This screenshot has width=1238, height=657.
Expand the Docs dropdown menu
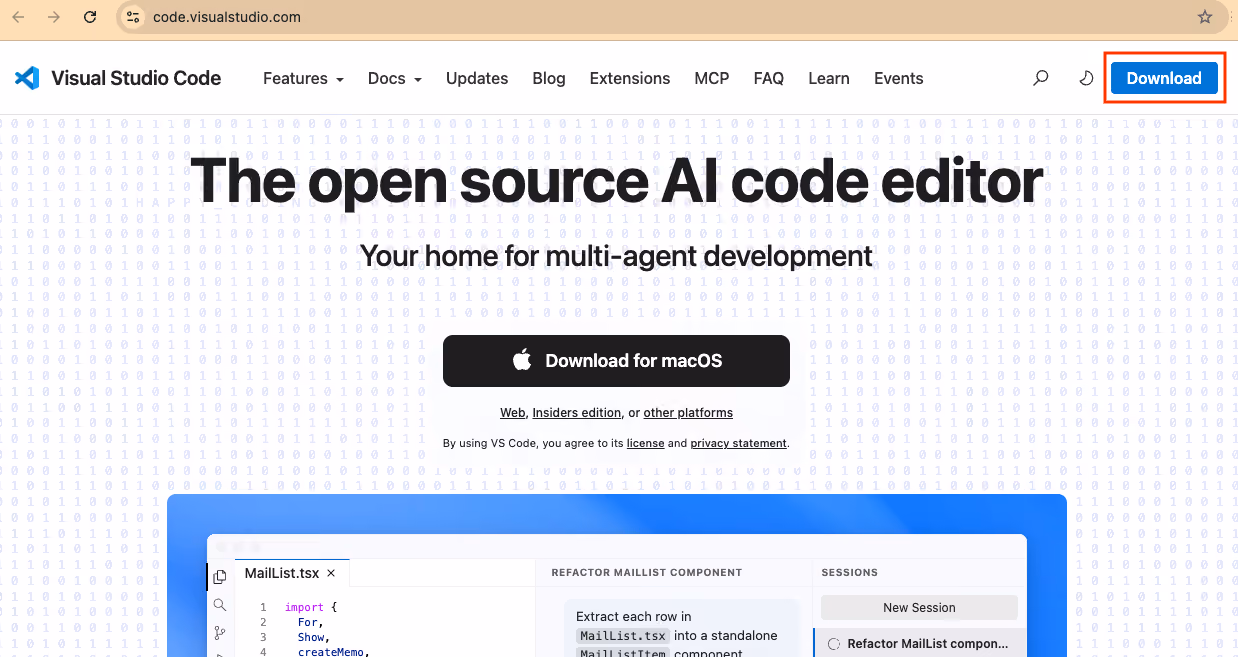click(395, 78)
